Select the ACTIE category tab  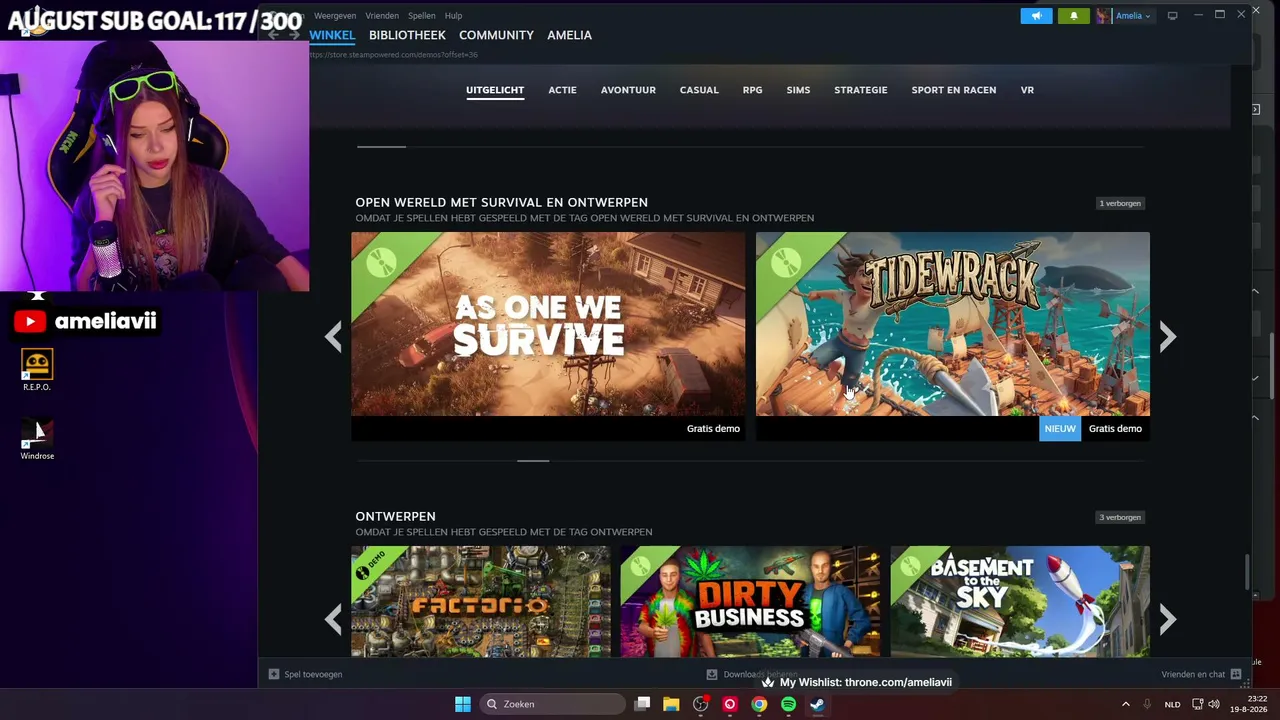click(x=562, y=90)
